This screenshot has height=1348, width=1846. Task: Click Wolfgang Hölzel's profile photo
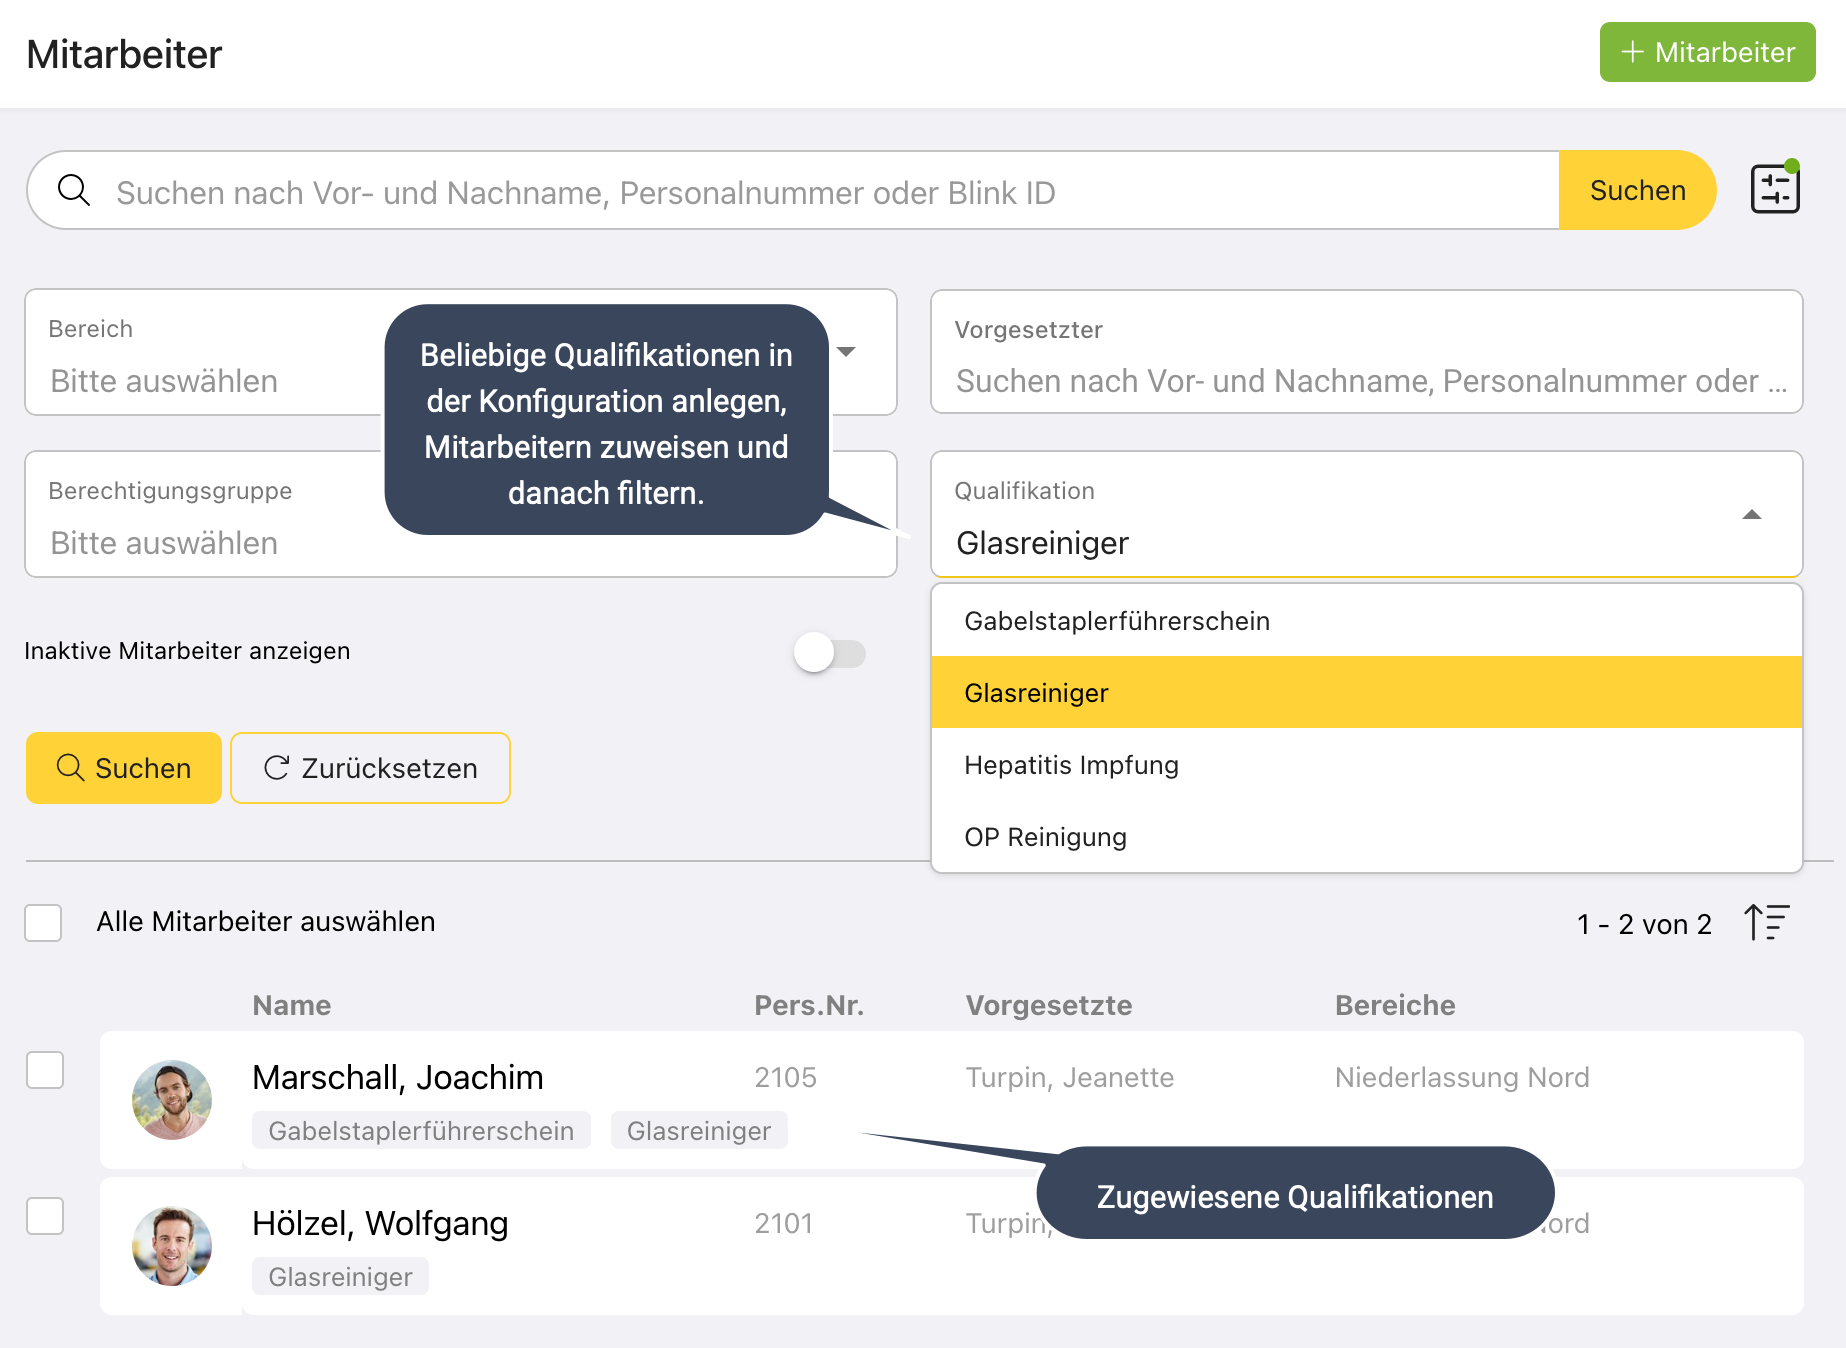172,1246
